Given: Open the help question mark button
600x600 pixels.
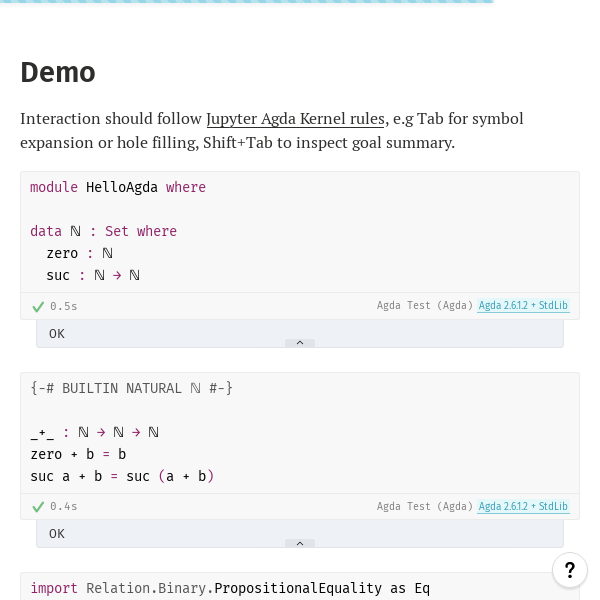Looking at the screenshot, I should click(x=569, y=570).
